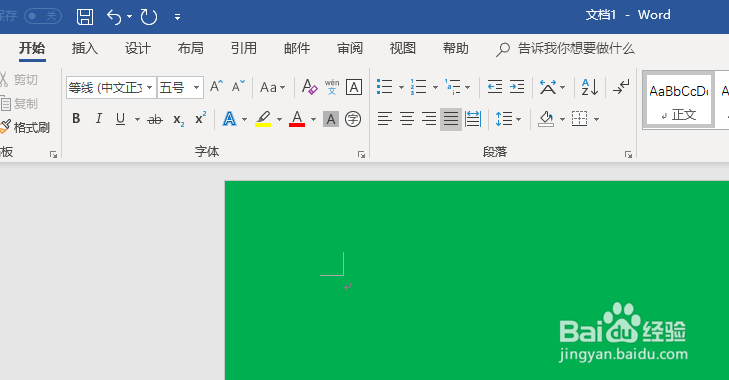Click the Justify alignment icon

coord(451,119)
